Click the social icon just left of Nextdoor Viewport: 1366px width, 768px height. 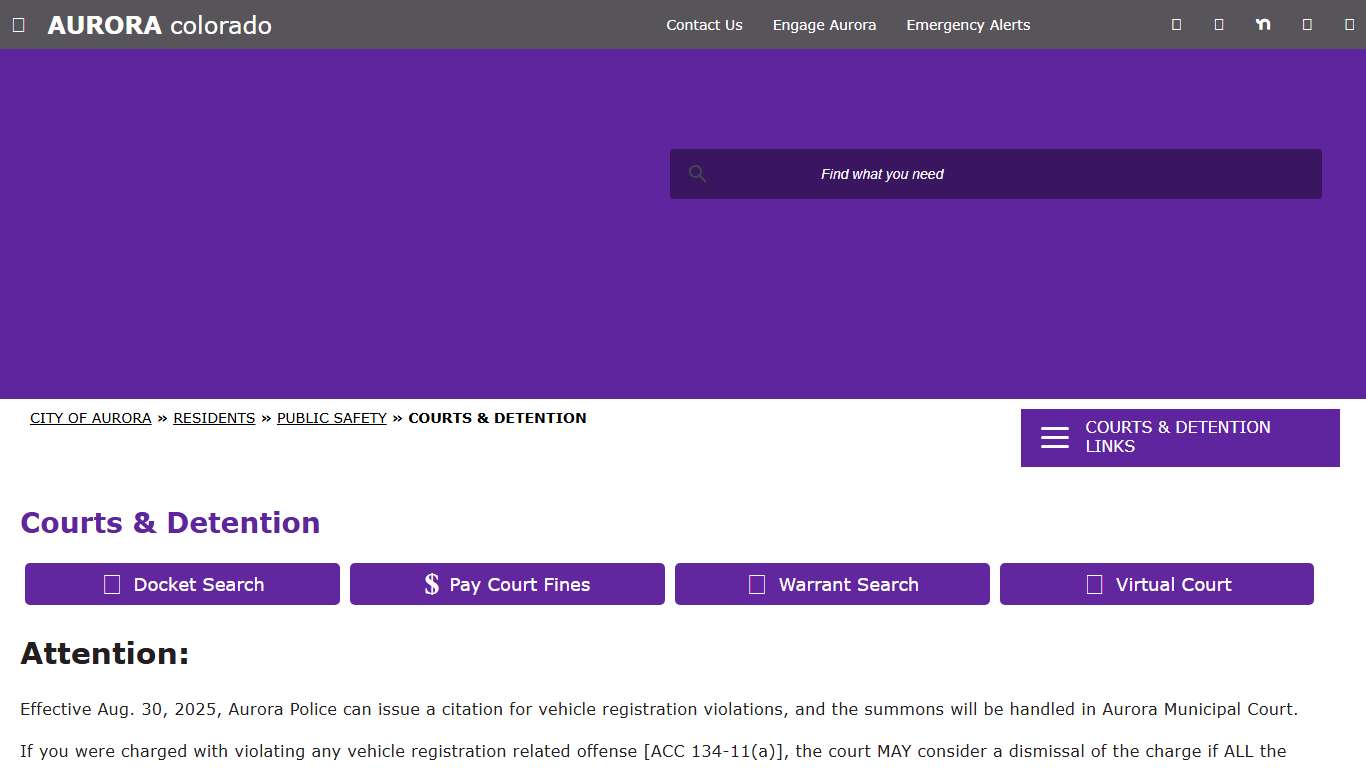pyautogui.click(x=1219, y=25)
